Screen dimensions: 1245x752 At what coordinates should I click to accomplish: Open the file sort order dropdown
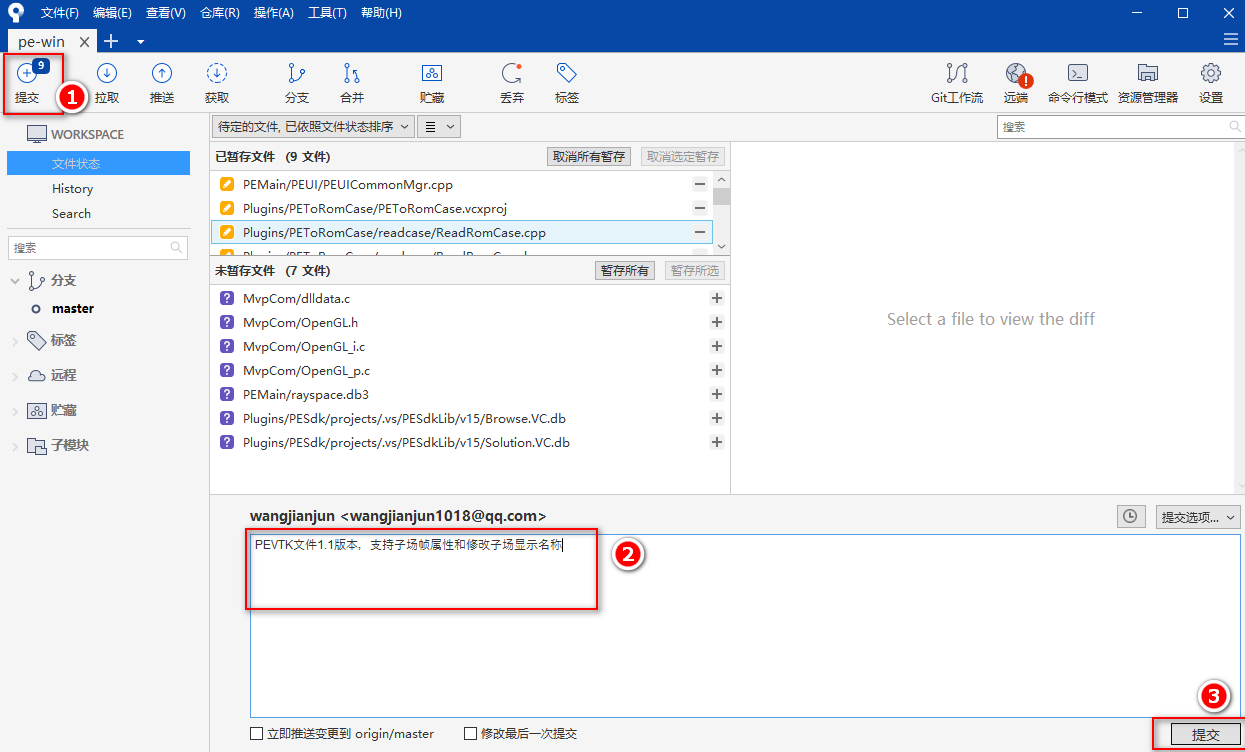point(313,127)
